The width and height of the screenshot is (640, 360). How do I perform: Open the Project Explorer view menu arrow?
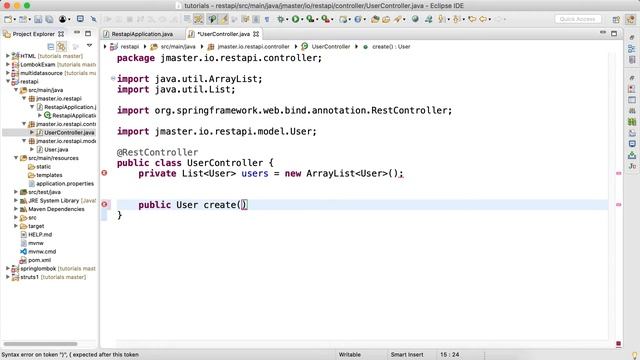[89, 46]
